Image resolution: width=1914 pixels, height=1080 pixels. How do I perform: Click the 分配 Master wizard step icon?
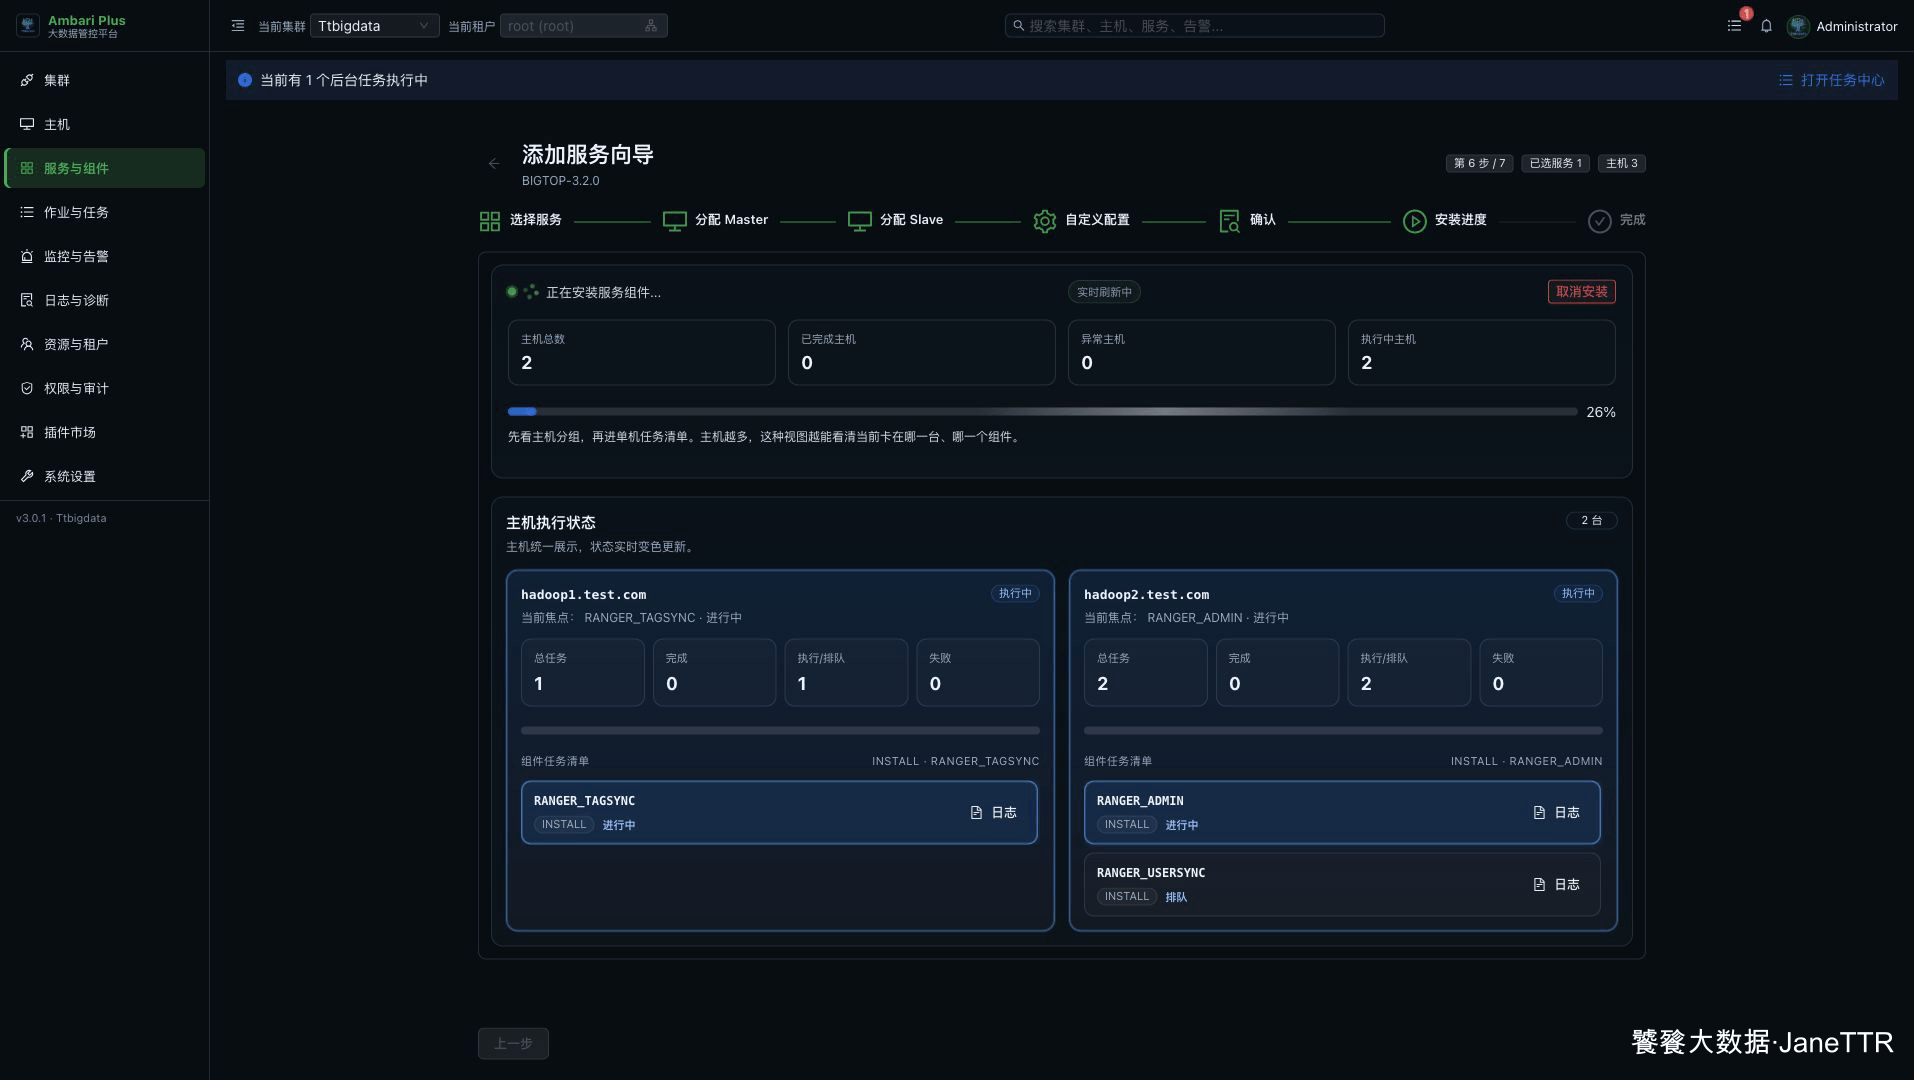tap(675, 221)
